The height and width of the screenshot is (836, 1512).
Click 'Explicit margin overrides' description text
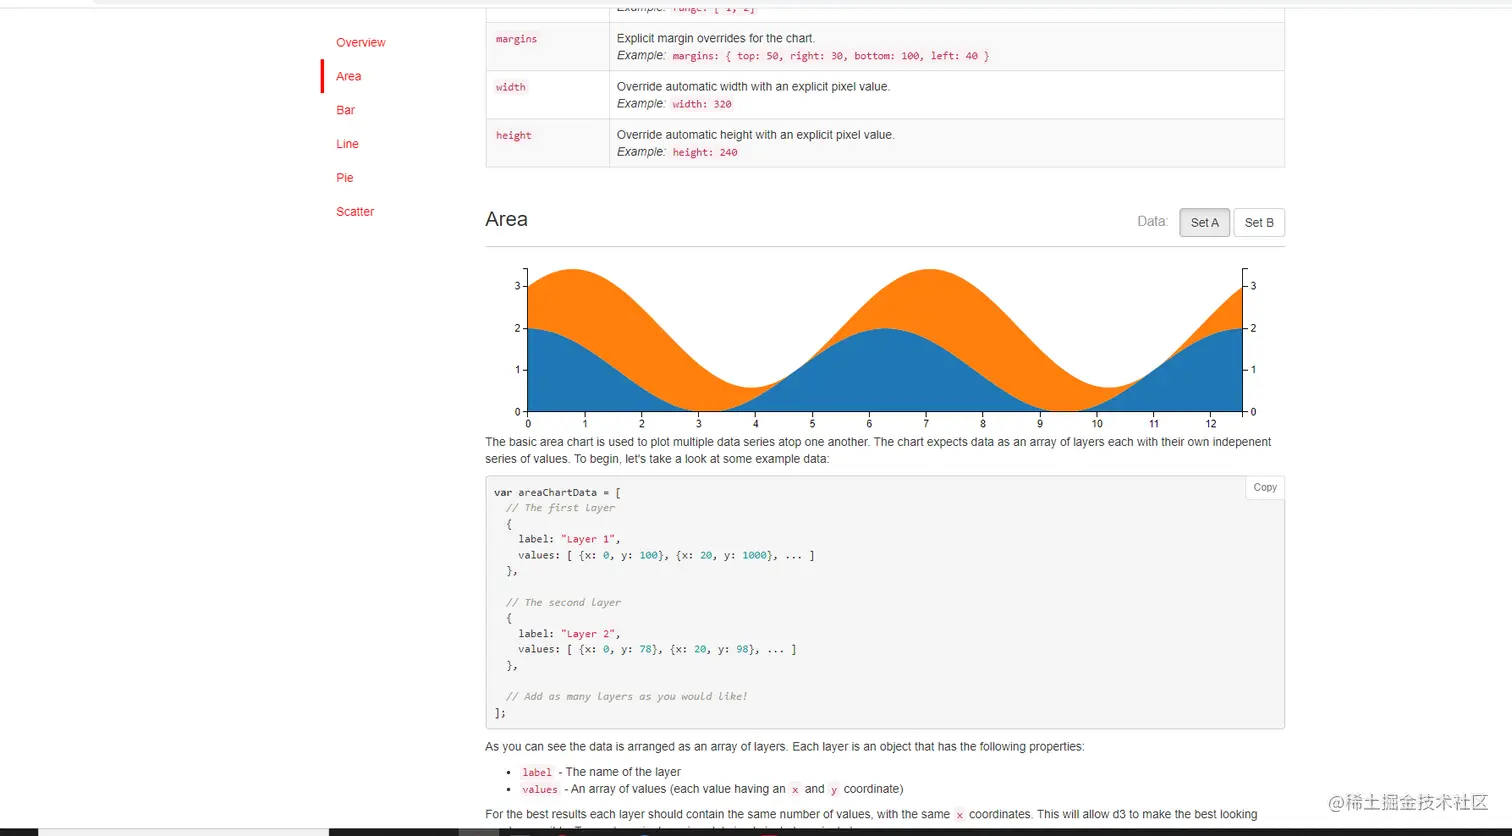click(715, 39)
